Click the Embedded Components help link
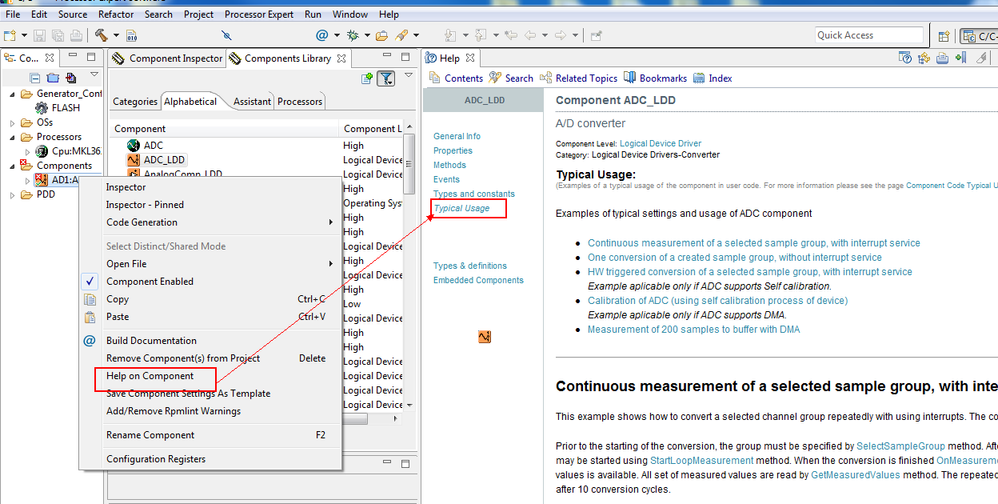 tap(478, 280)
